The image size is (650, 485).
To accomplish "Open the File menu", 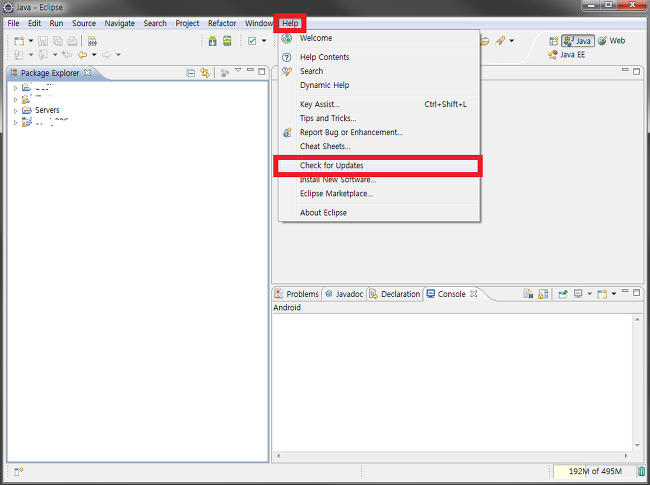I will 13,23.
